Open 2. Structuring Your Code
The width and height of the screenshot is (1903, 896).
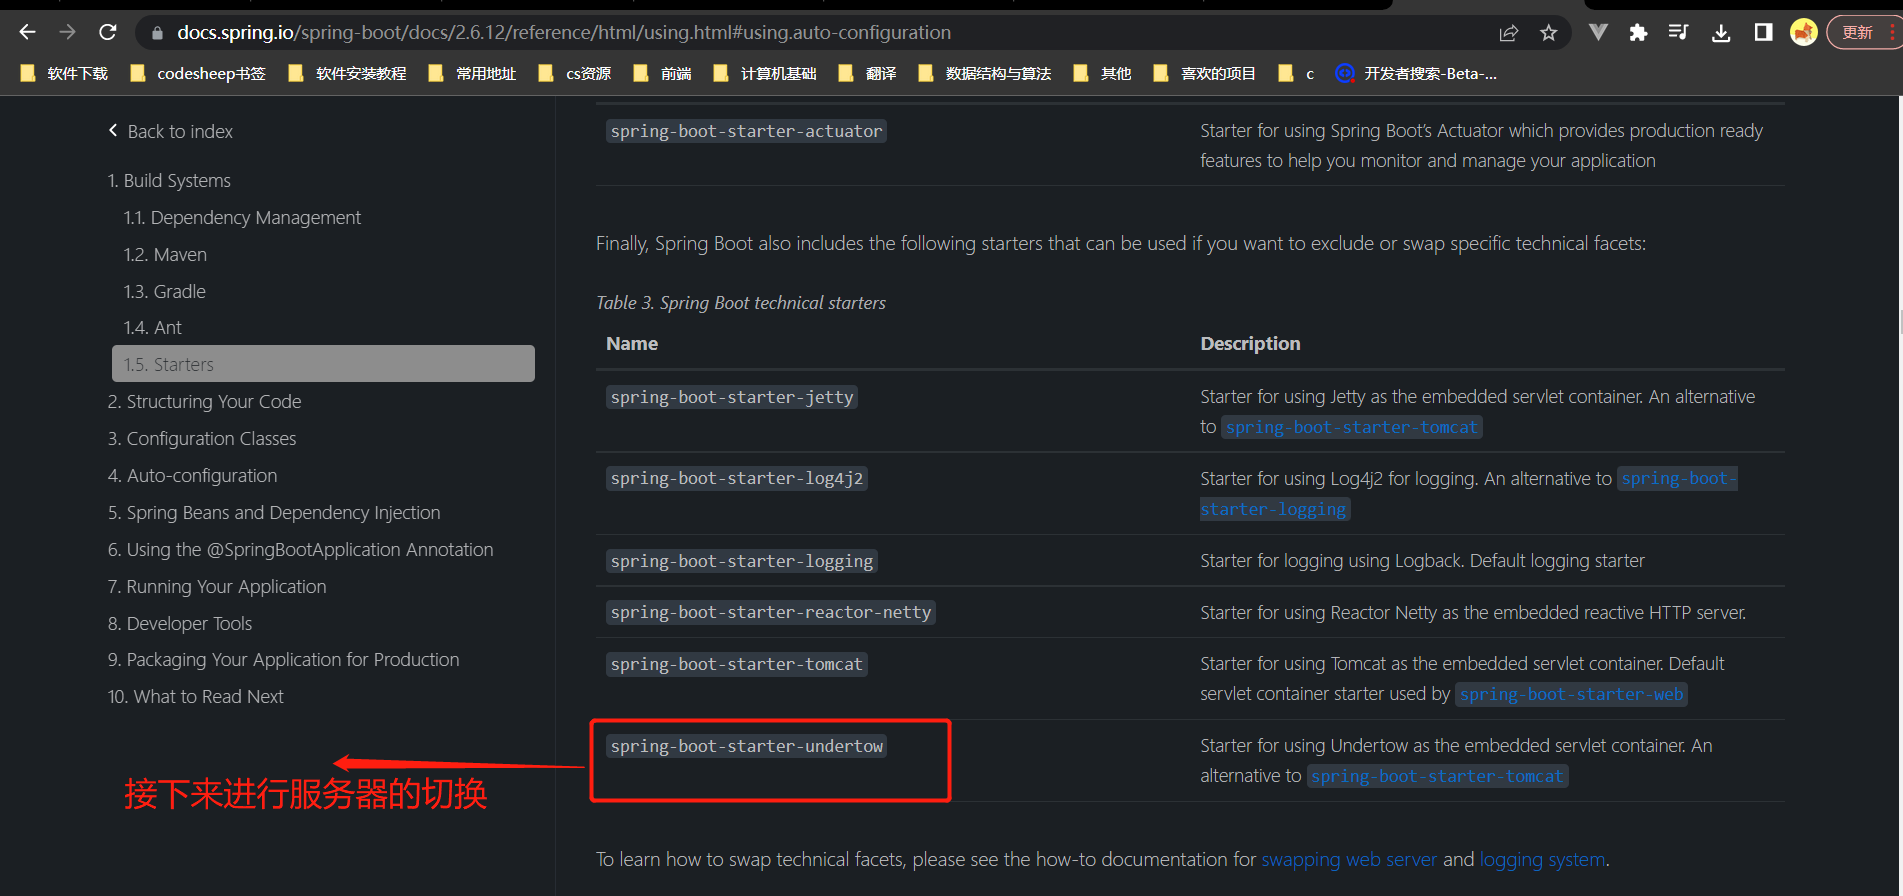pos(205,401)
